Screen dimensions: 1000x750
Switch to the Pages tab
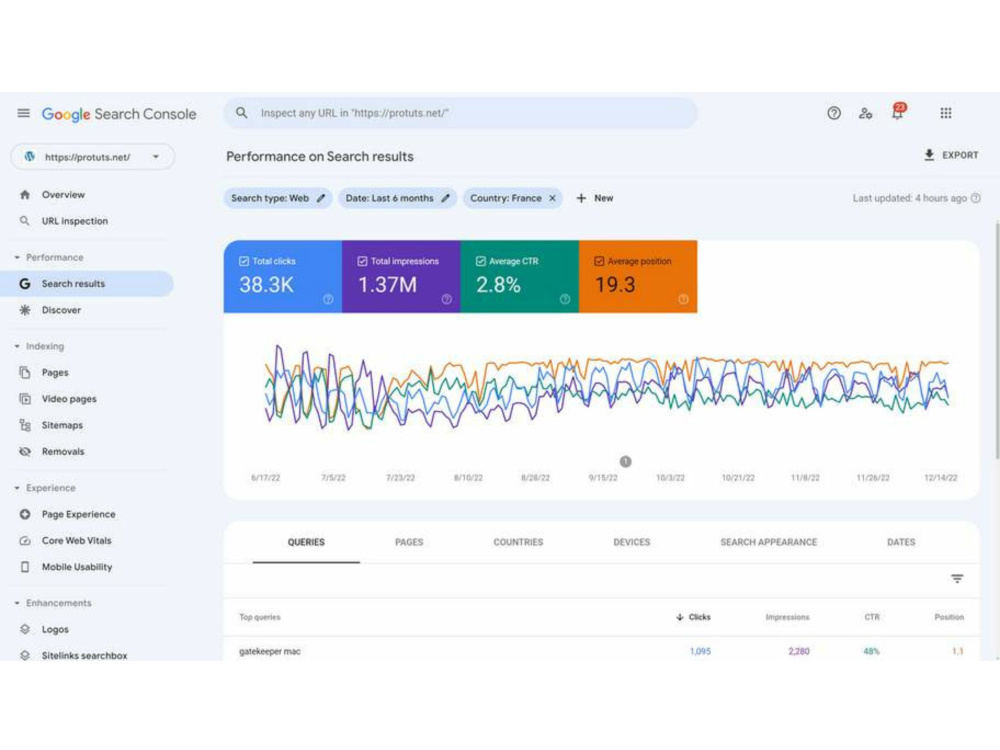point(409,542)
